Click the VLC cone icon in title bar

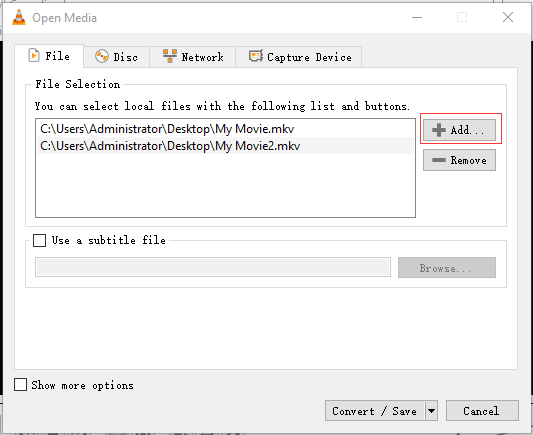[19, 17]
